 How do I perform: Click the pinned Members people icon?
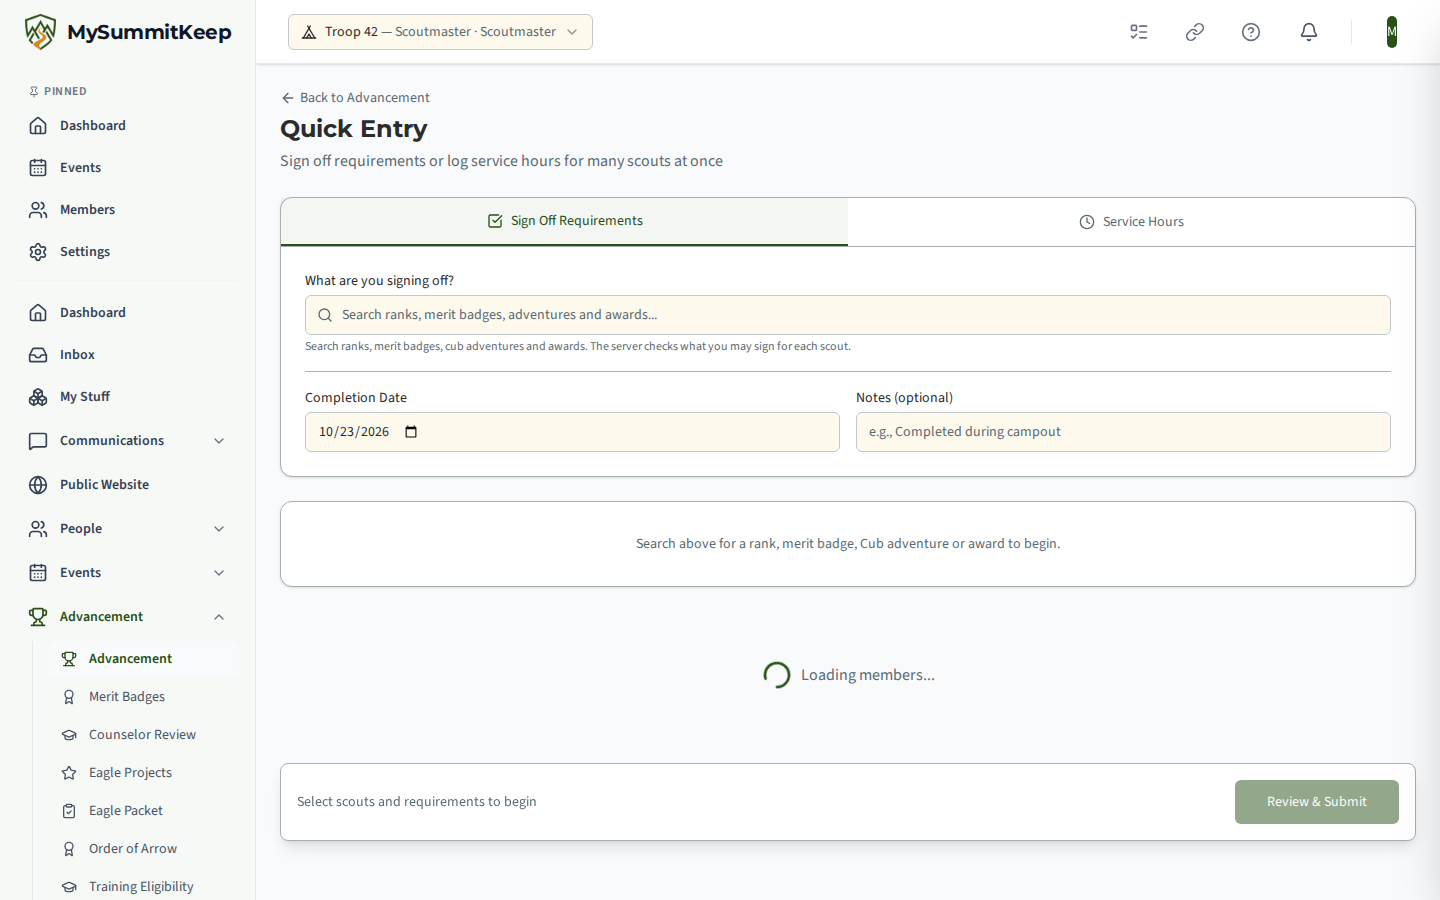(x=38, y=210)
